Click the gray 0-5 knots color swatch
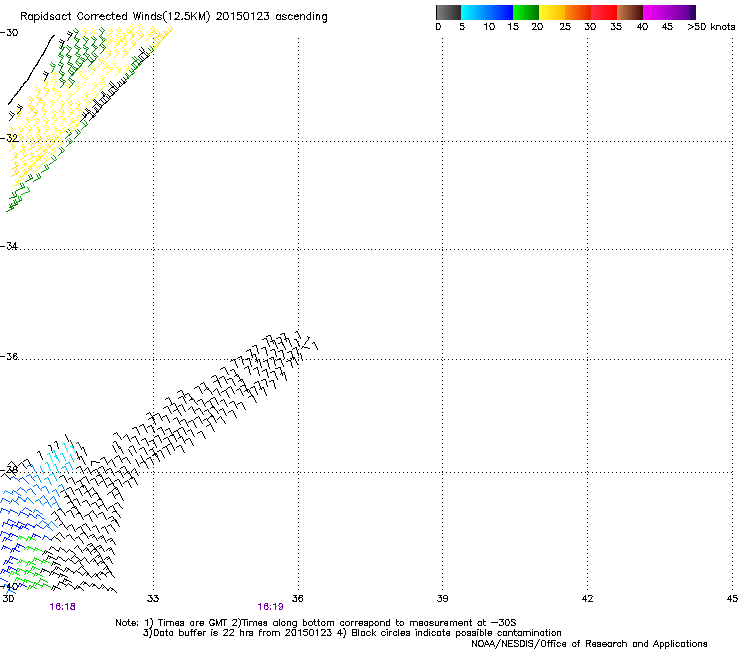740x650 pixels. [x=448, y=12]
